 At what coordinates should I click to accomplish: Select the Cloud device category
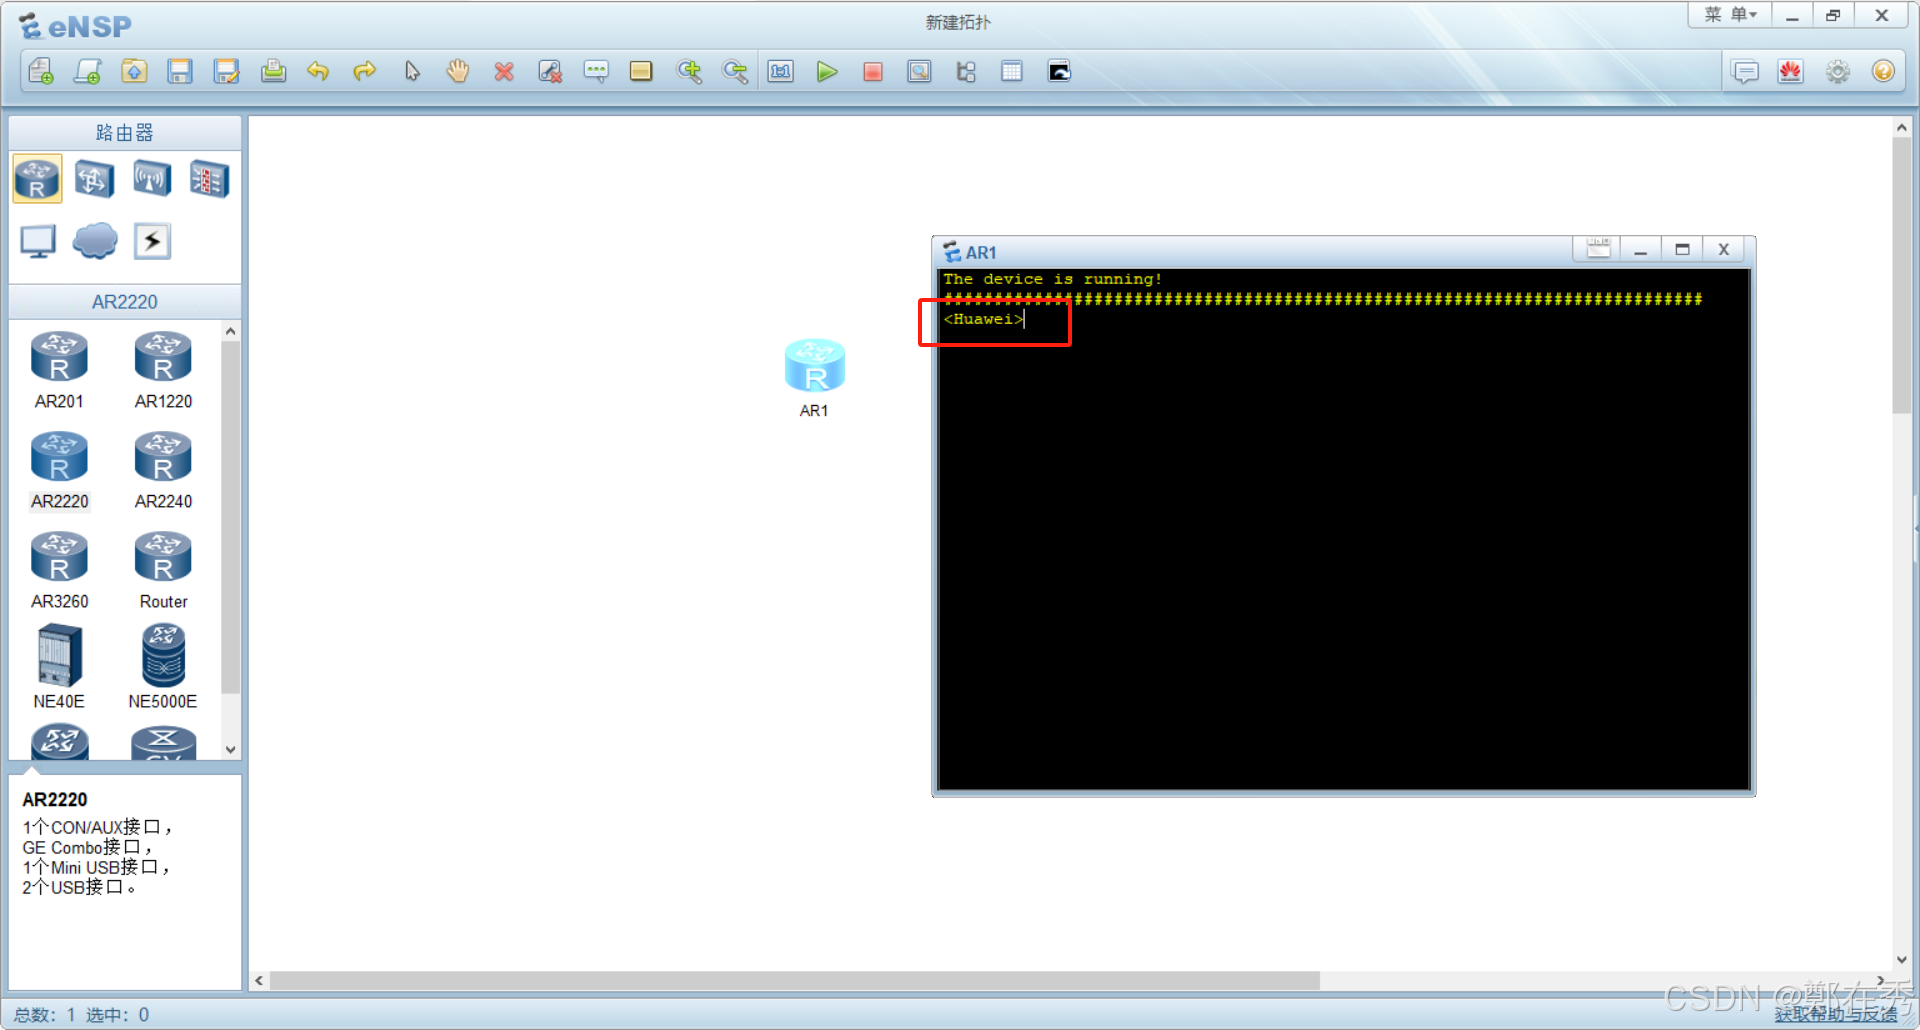pos(95,241)
